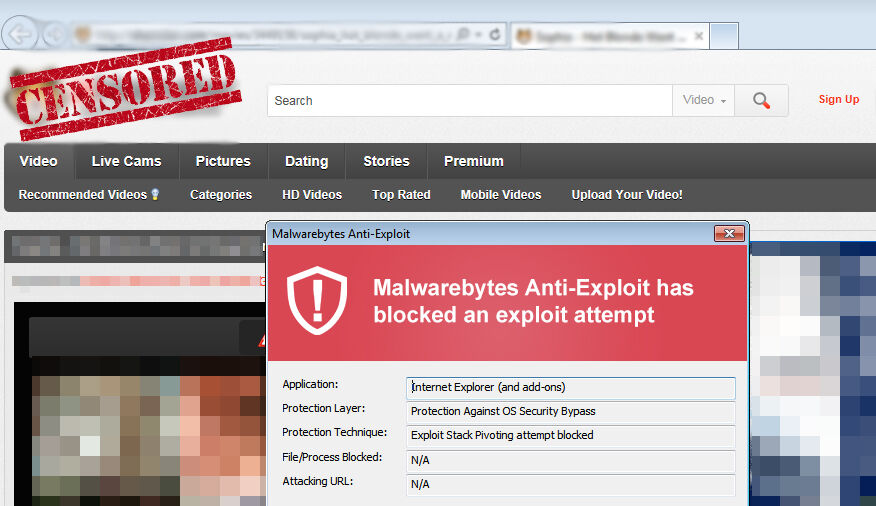
Task: Click the refresh icon in address bar
Action: [x=494, y=35]
